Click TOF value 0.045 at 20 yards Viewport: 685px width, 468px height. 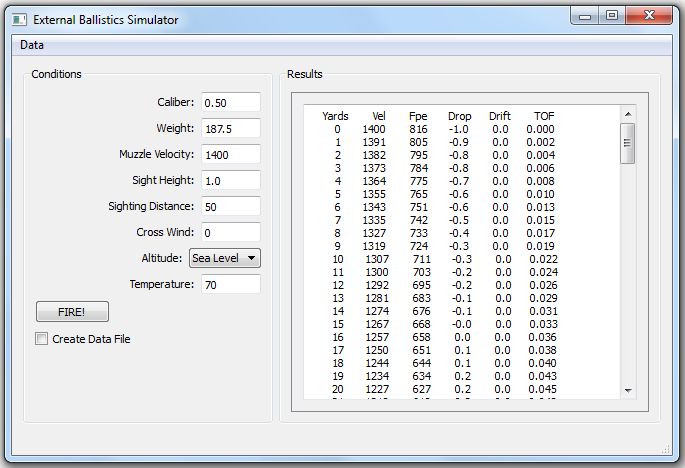[543, 389]
